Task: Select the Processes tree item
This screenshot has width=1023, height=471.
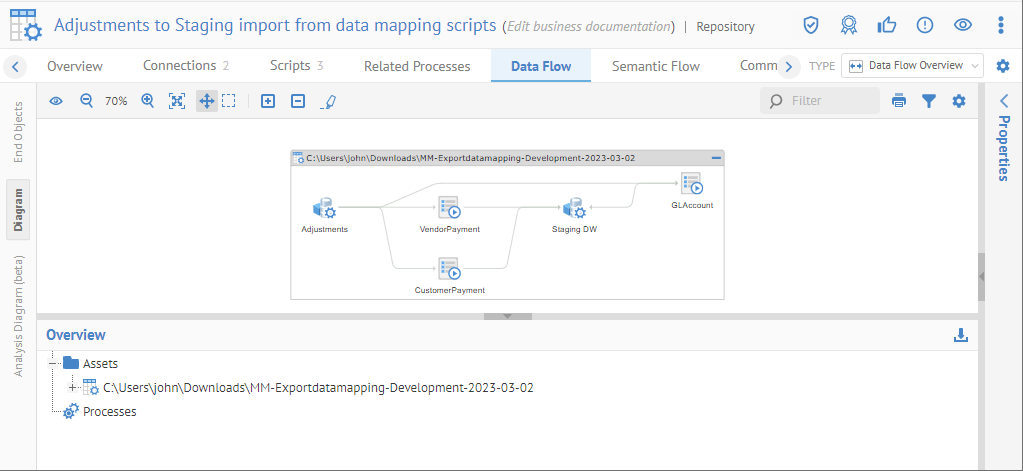Action: 109,411
